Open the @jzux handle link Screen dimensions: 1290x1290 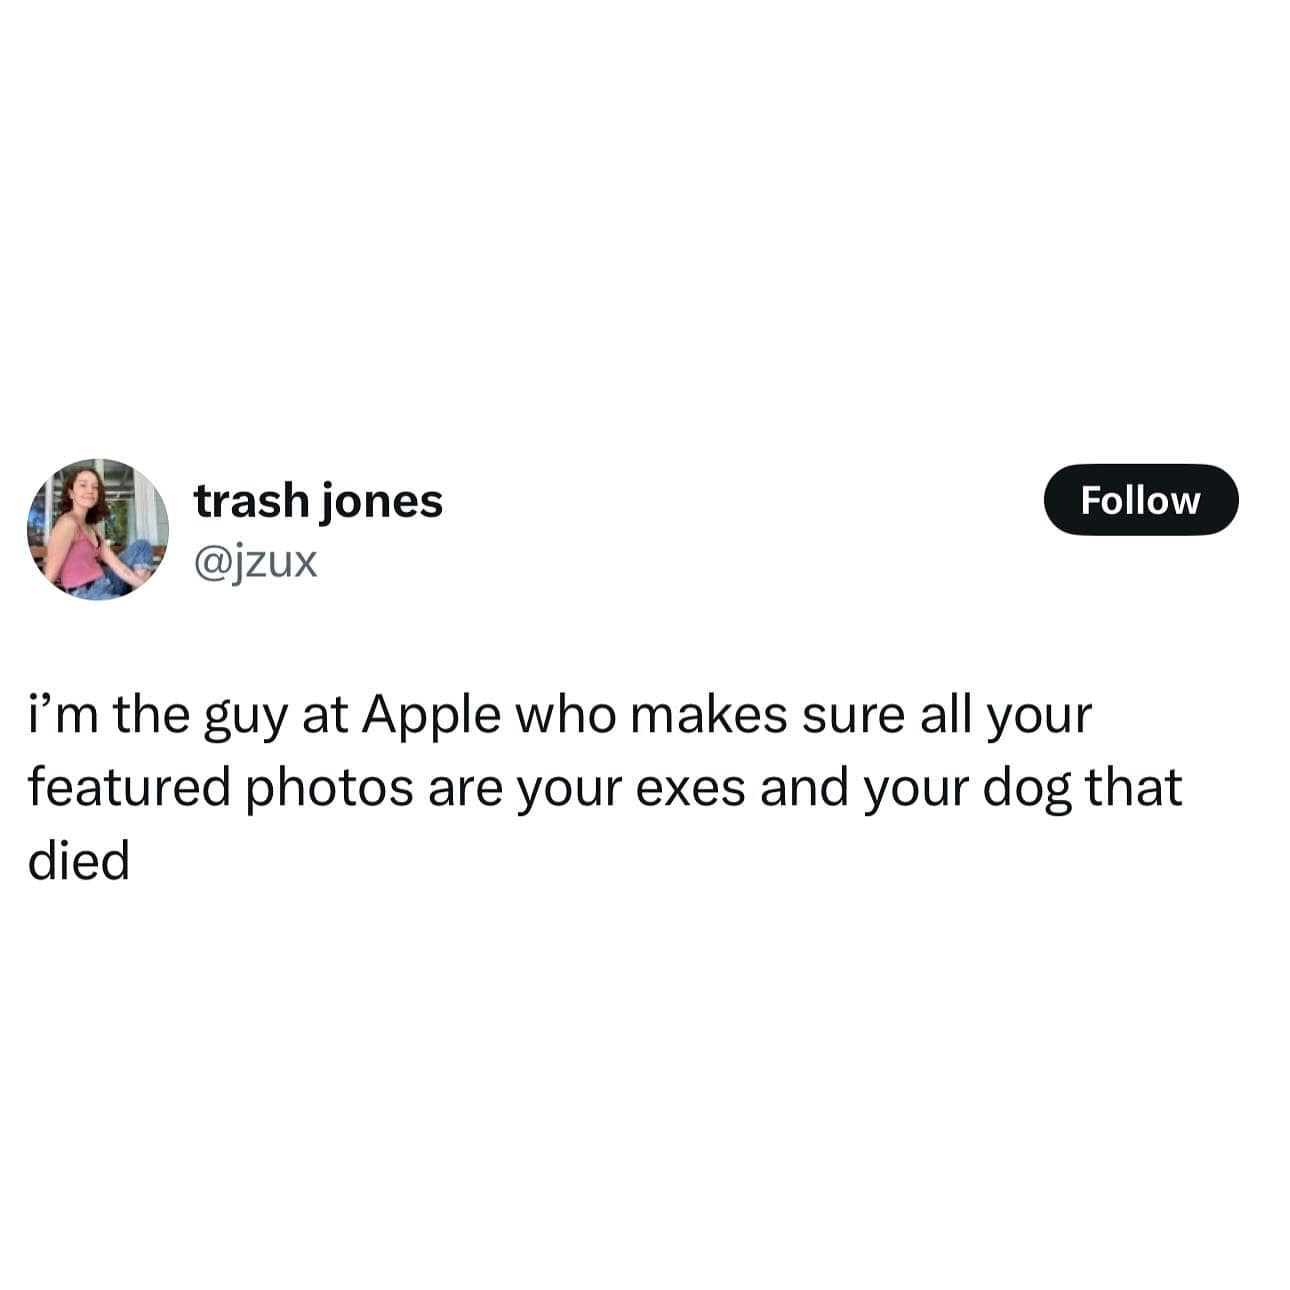255,563
